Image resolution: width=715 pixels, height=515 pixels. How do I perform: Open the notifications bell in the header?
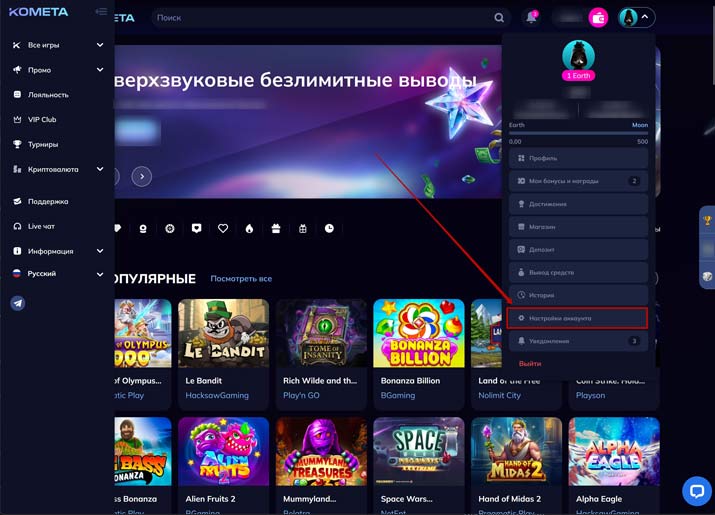[x=531, y=17]
